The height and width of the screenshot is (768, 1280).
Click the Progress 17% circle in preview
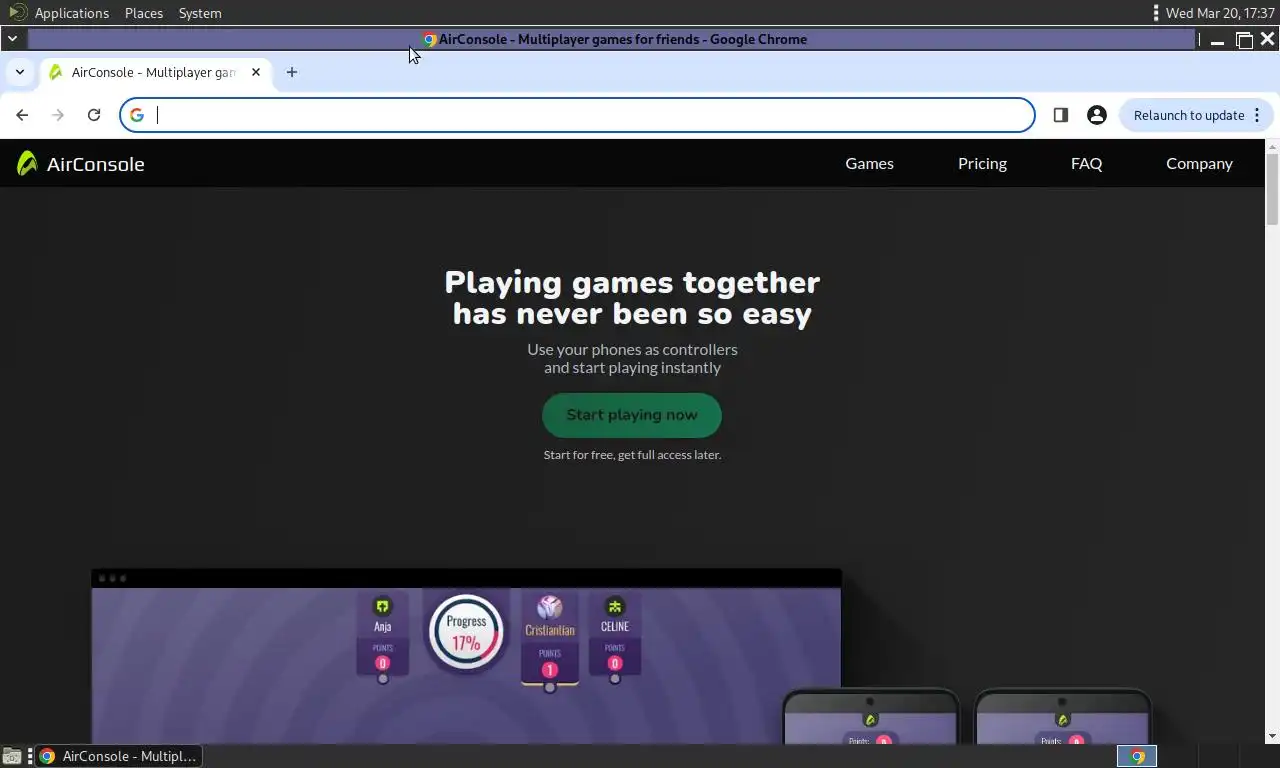[x=466, y=632]
